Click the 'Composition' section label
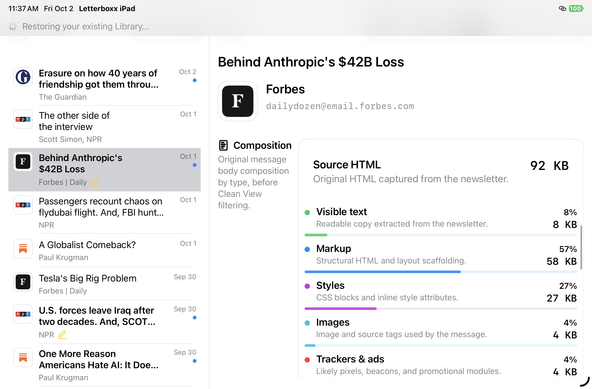 click(x=262, y=145)
